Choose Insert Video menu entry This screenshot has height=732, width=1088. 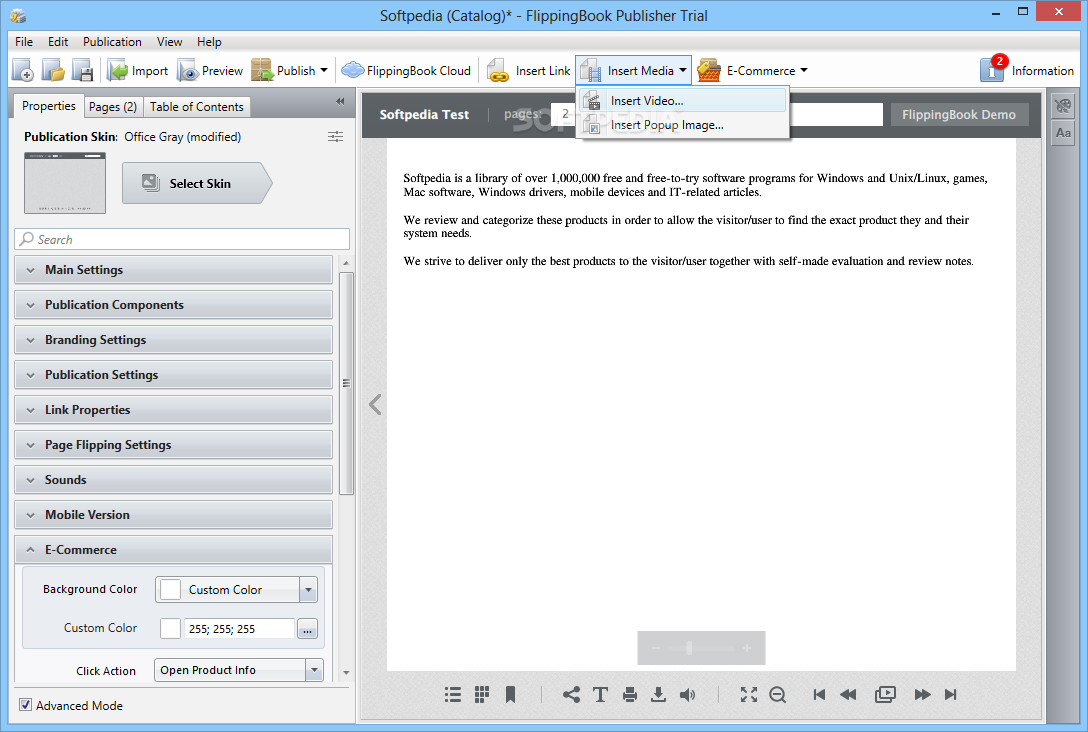pyautogui.click(x=683, y=101)
